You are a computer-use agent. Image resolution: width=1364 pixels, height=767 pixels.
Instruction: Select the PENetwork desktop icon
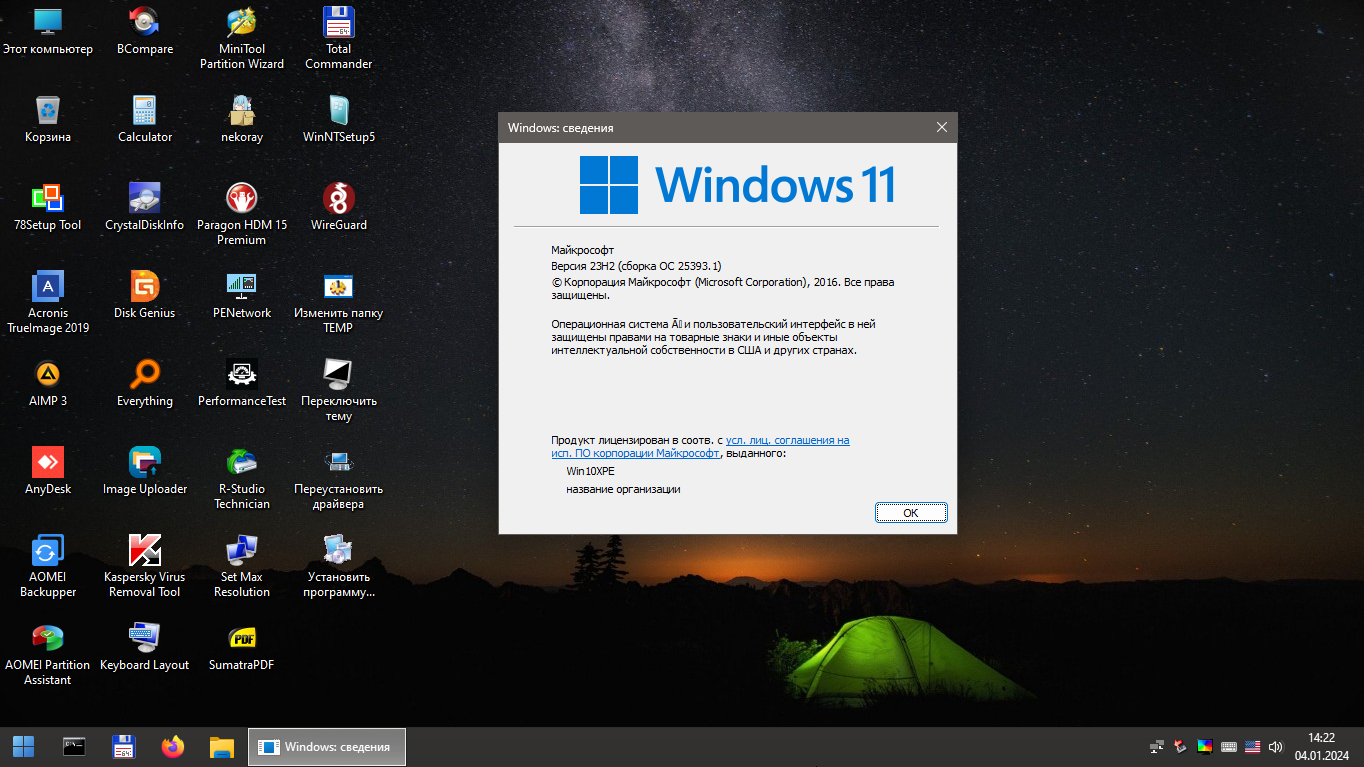[x=241, y=296]
